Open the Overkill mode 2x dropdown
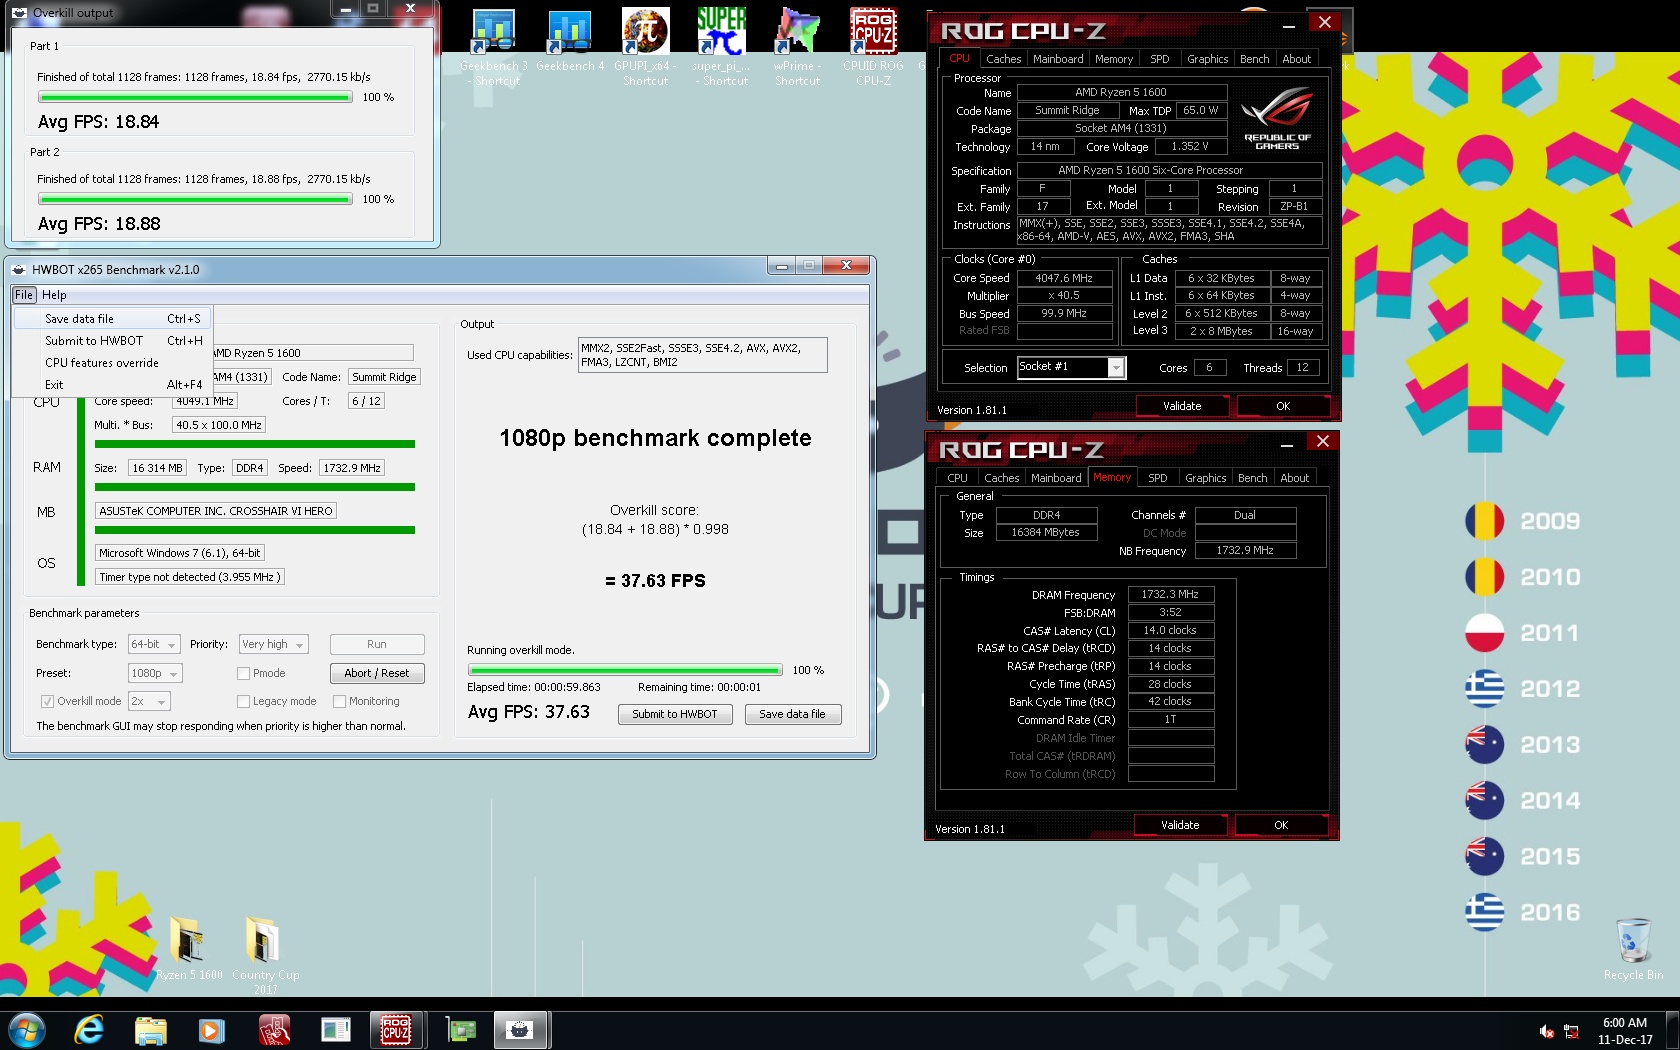The image size is (1680, 1050). pos(149,701)
